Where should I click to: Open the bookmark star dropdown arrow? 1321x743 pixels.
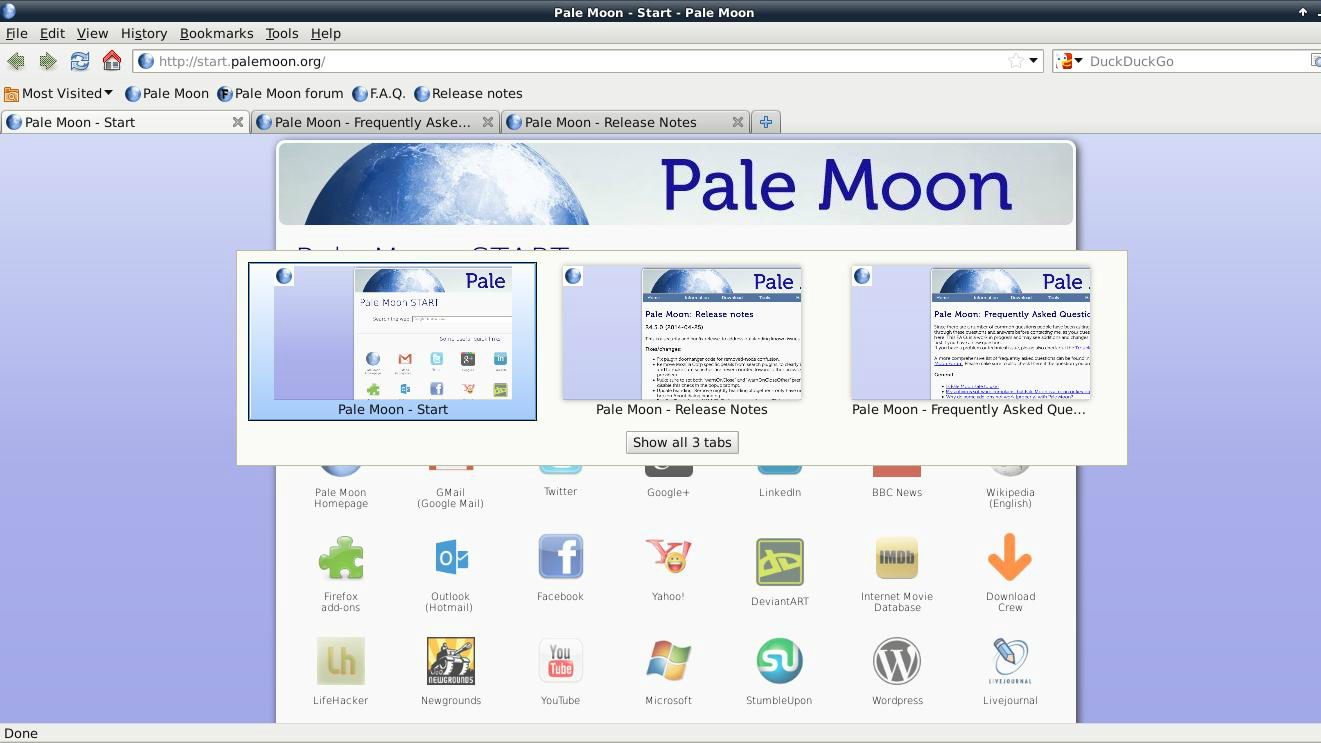pyautogui.click(x=1033, y=61)
